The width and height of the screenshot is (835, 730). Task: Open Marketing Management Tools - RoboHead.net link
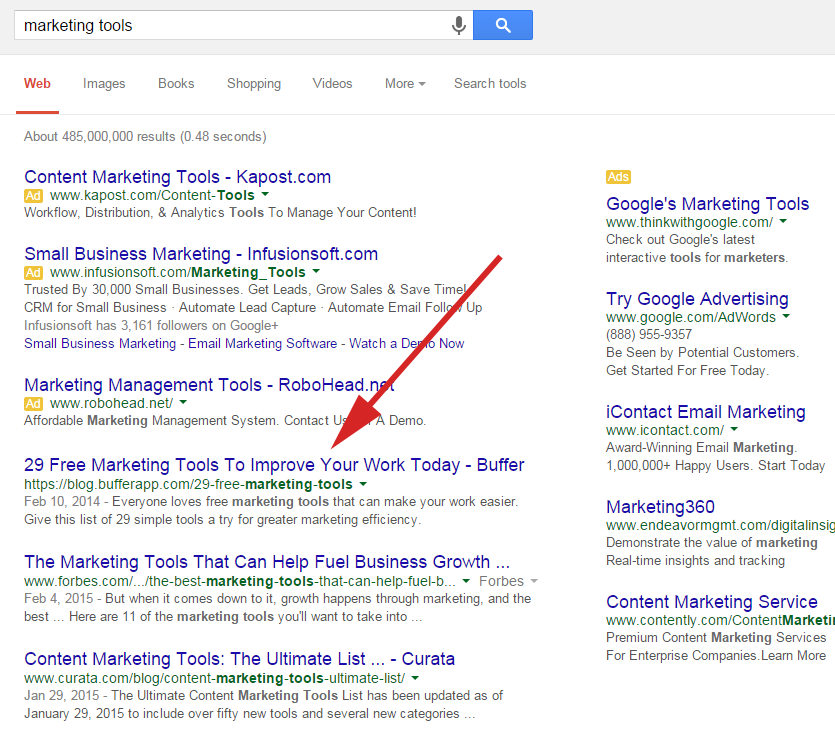[209, 385]
